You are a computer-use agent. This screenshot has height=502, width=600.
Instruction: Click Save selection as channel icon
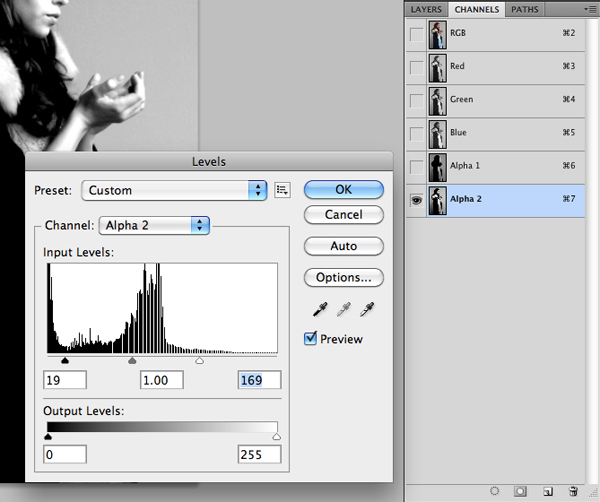(x=521, y=492)
